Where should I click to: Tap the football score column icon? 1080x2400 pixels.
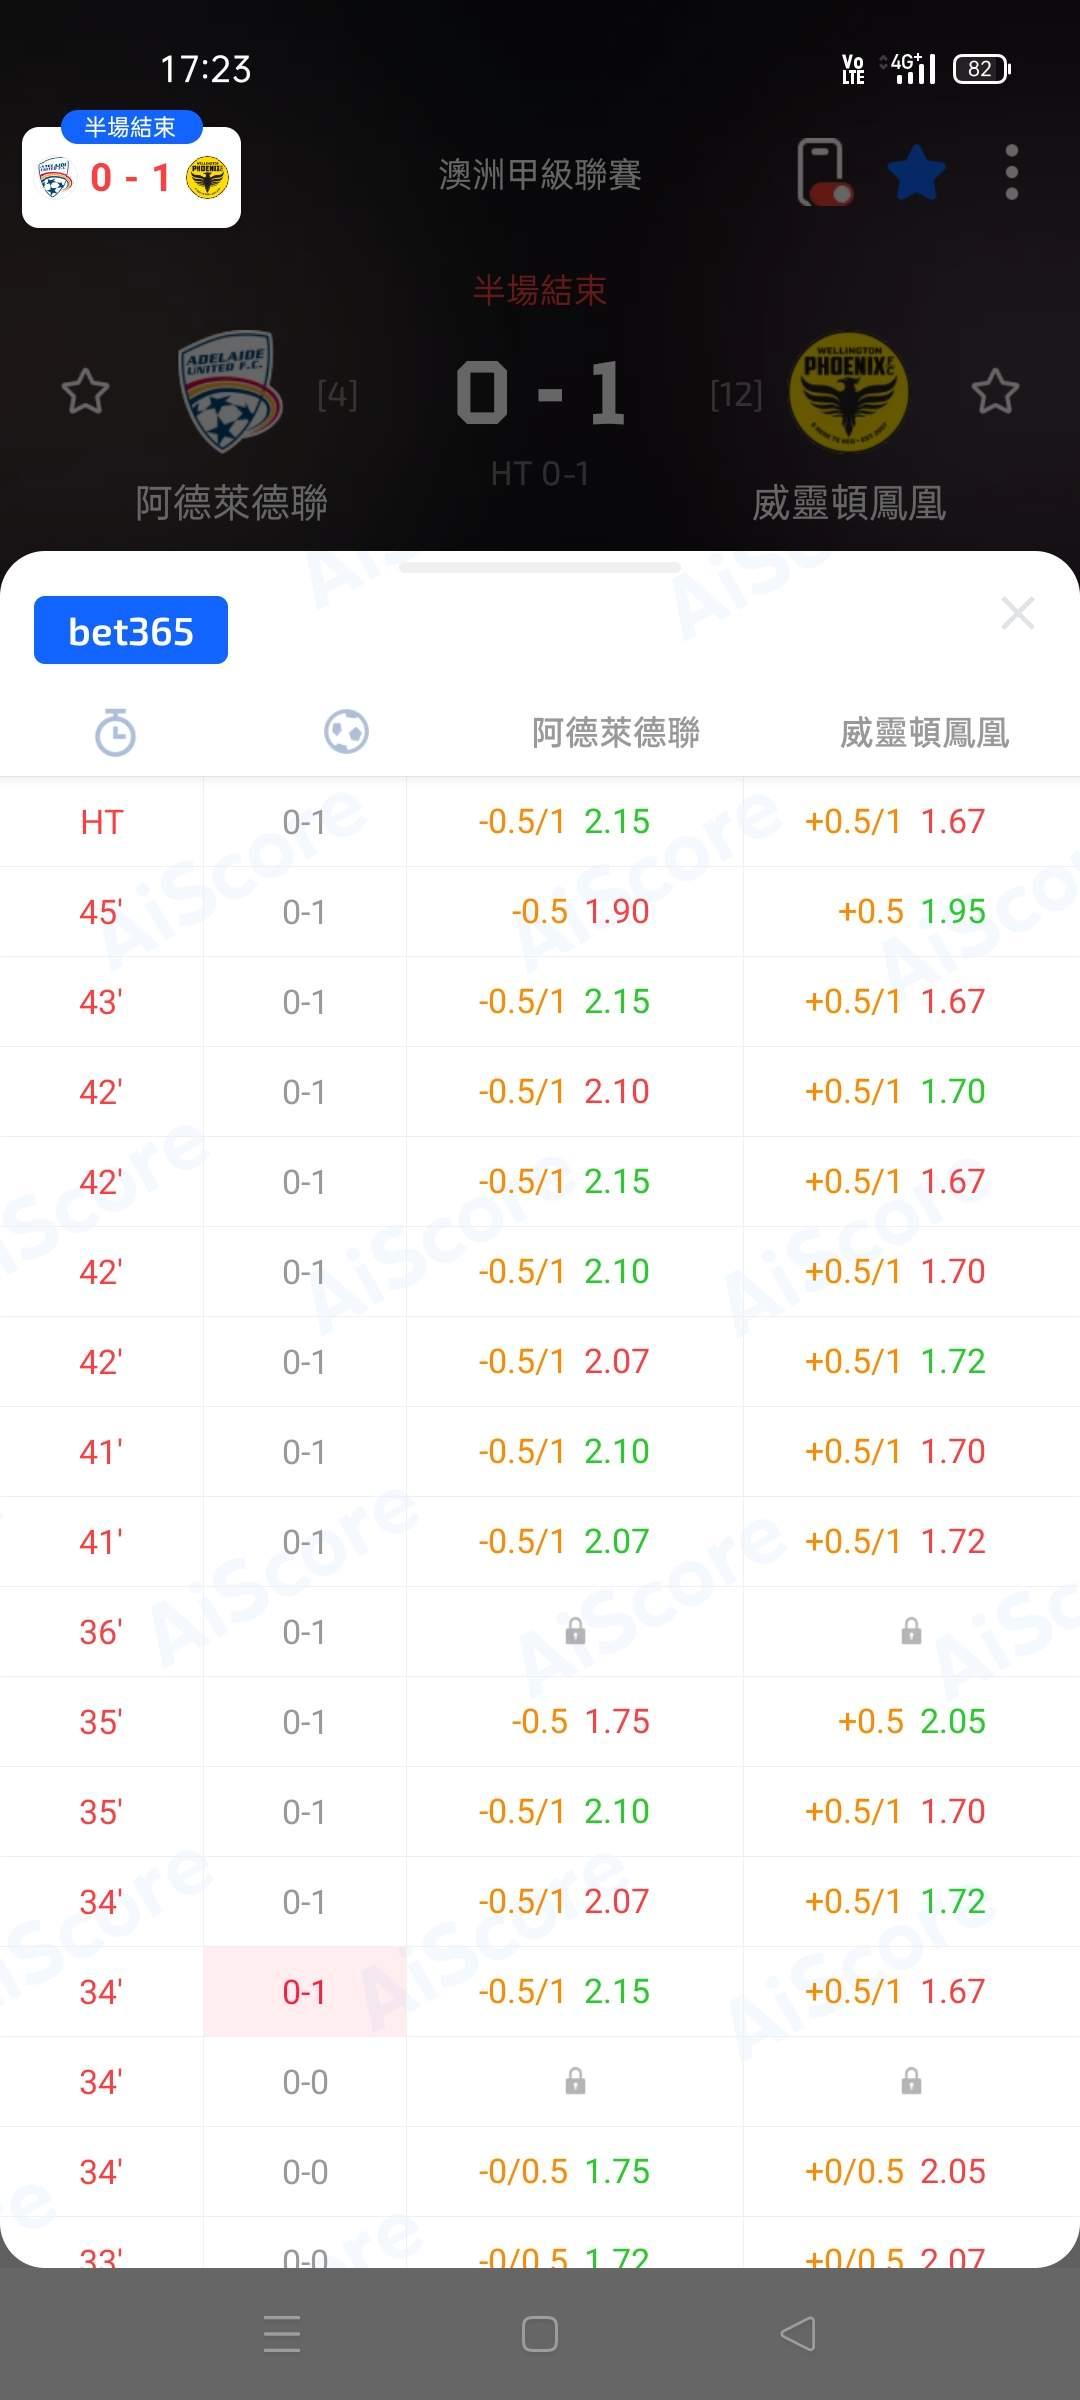click(x=346, y=732)
